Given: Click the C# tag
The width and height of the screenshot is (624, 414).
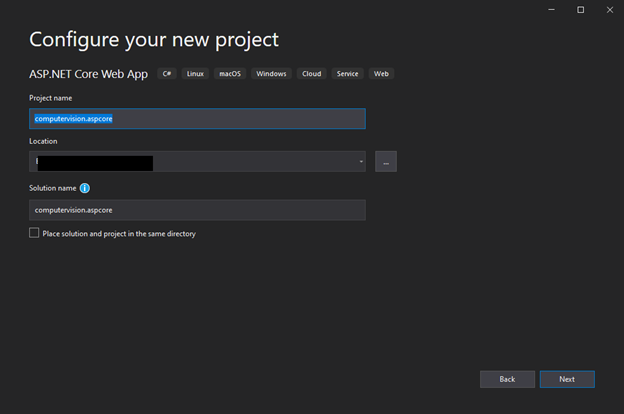Looking at the screenshot, I should tap(167, 74).
